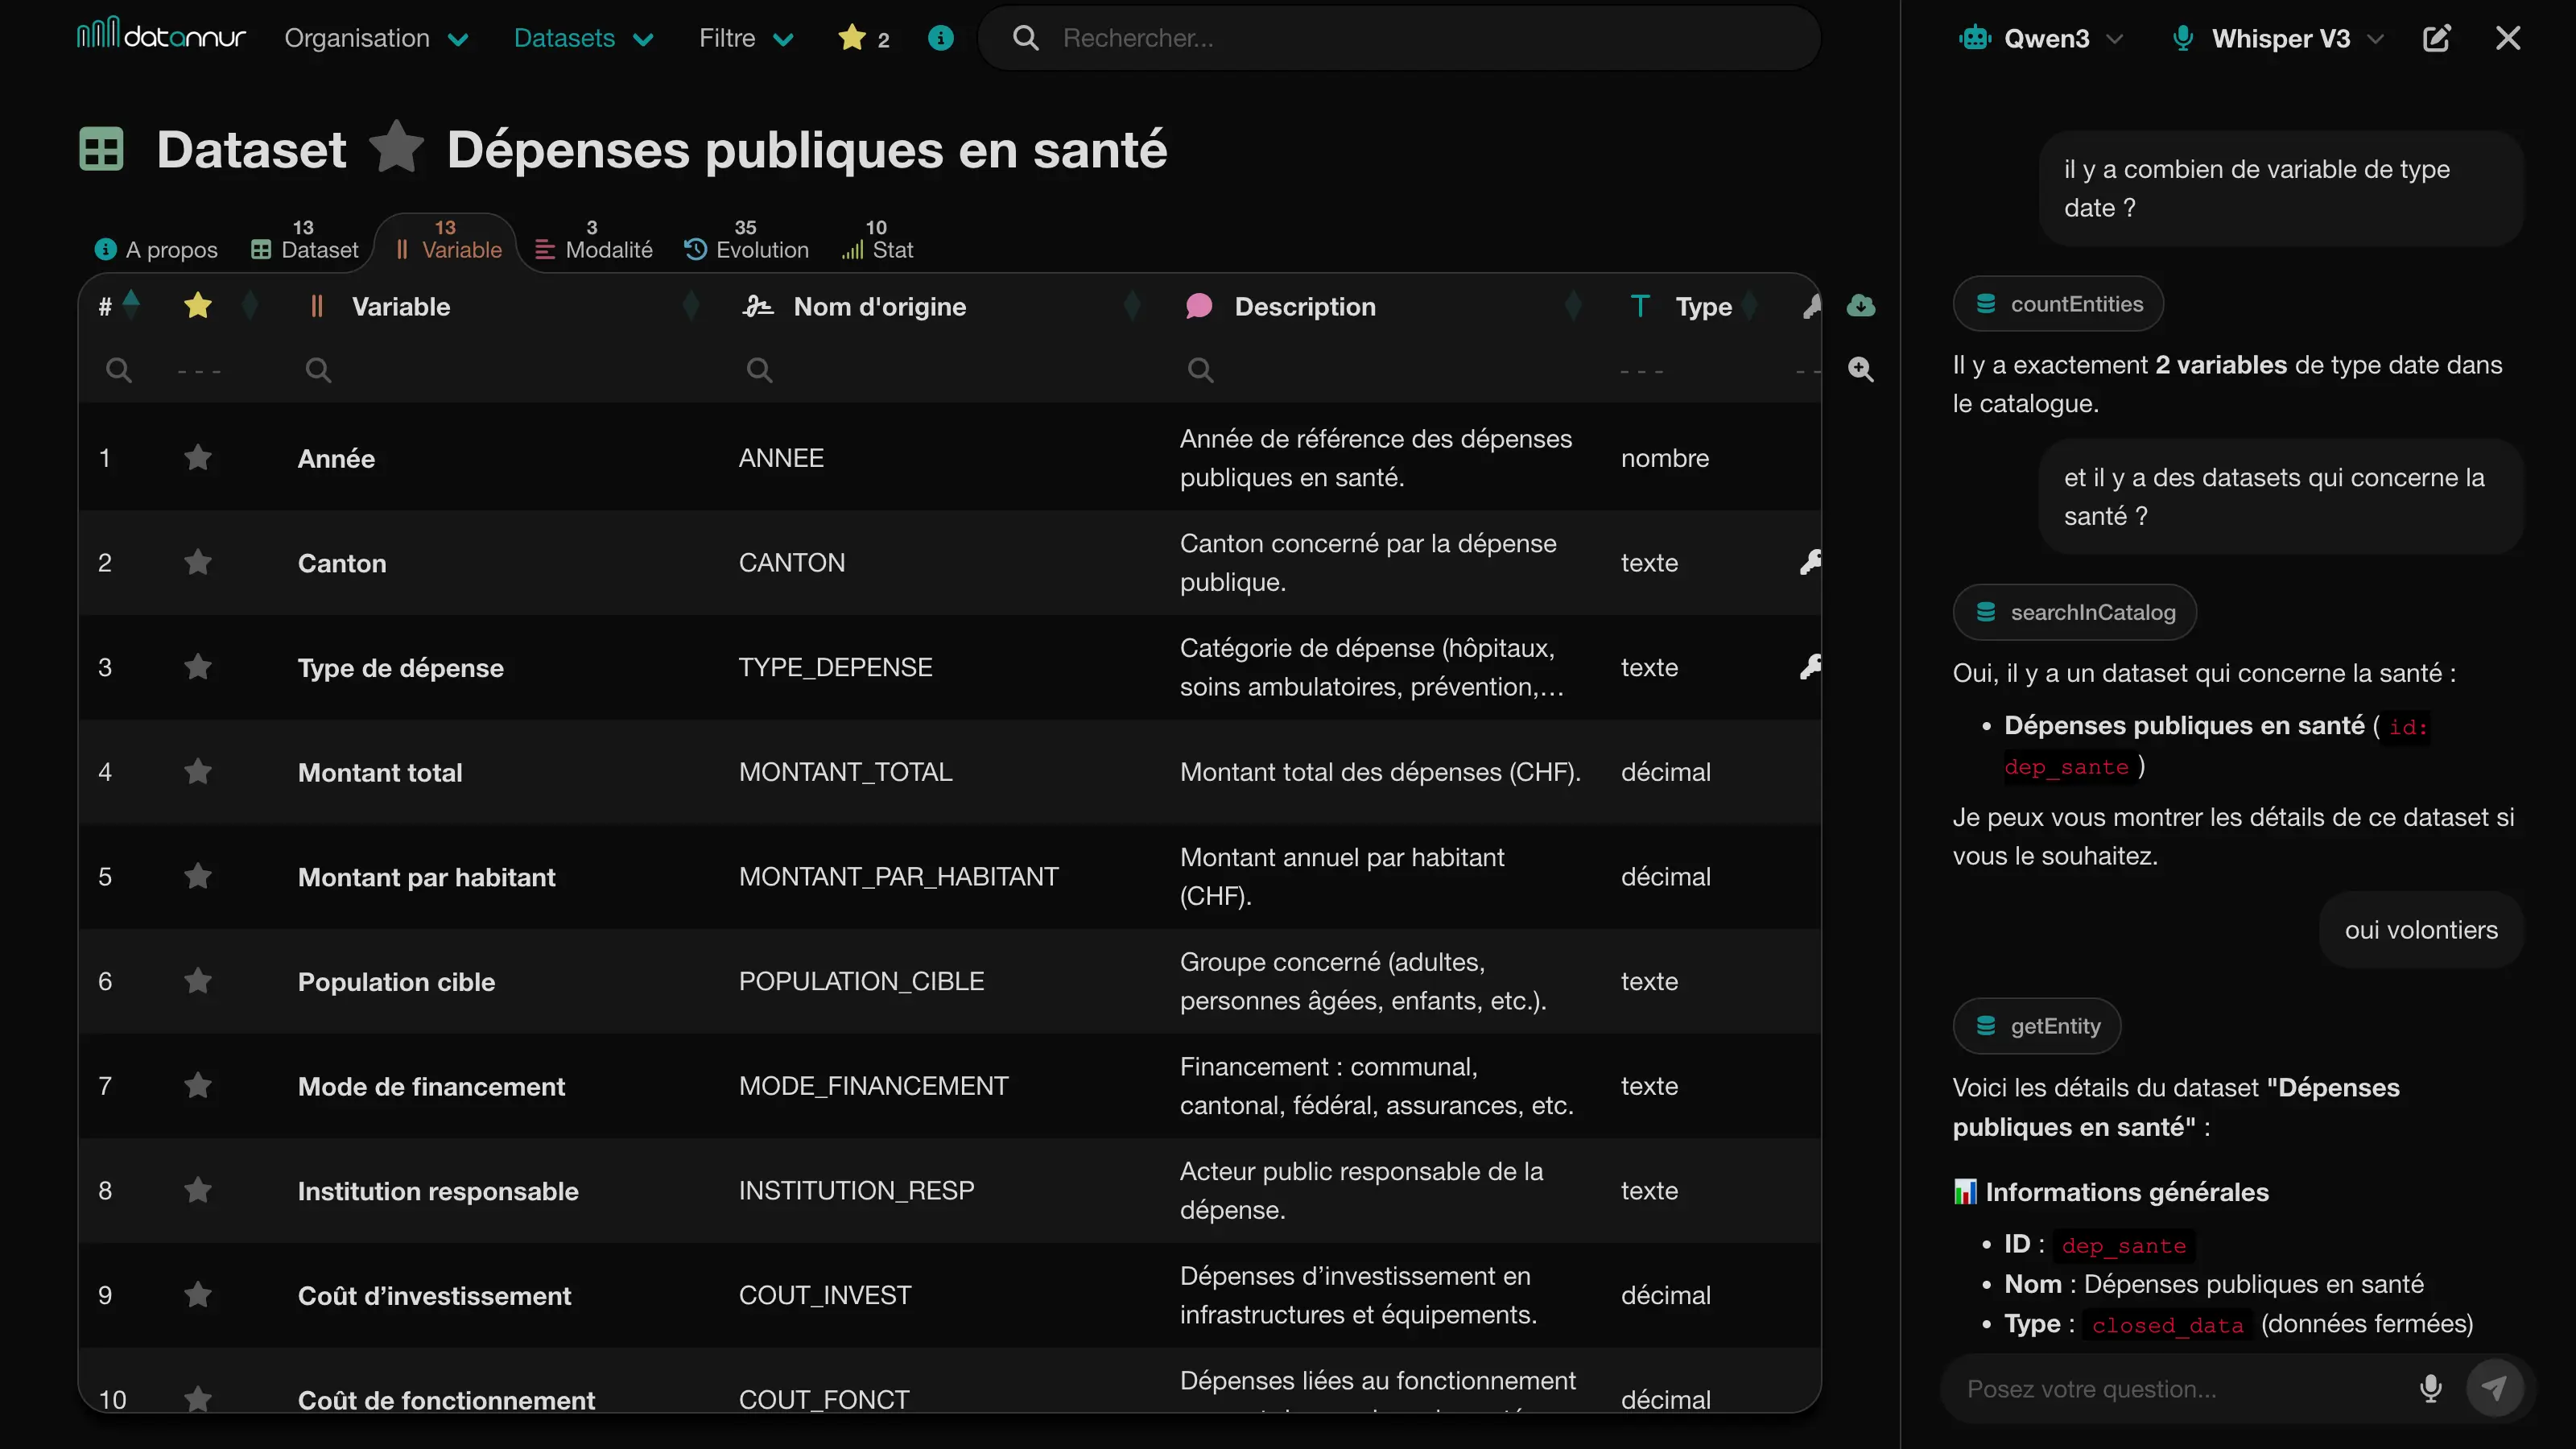Focus the Posez votre question input
This screenshot has height=1449, width=2576.
tap(2180, 1388)
